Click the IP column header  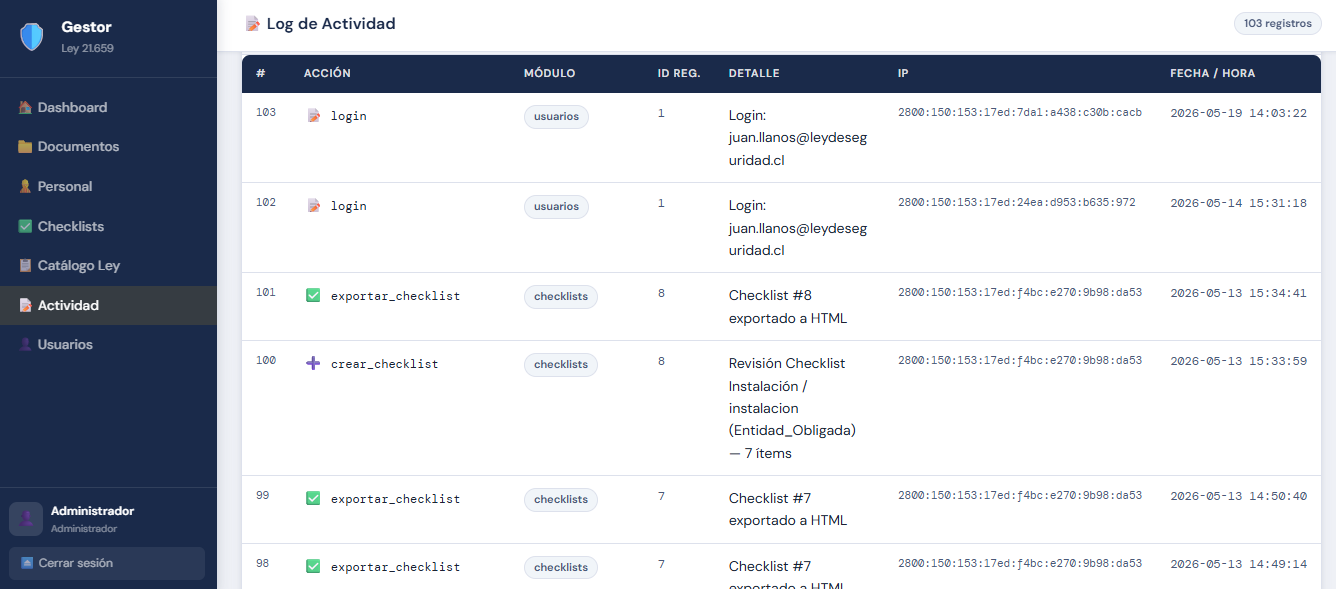903,74
